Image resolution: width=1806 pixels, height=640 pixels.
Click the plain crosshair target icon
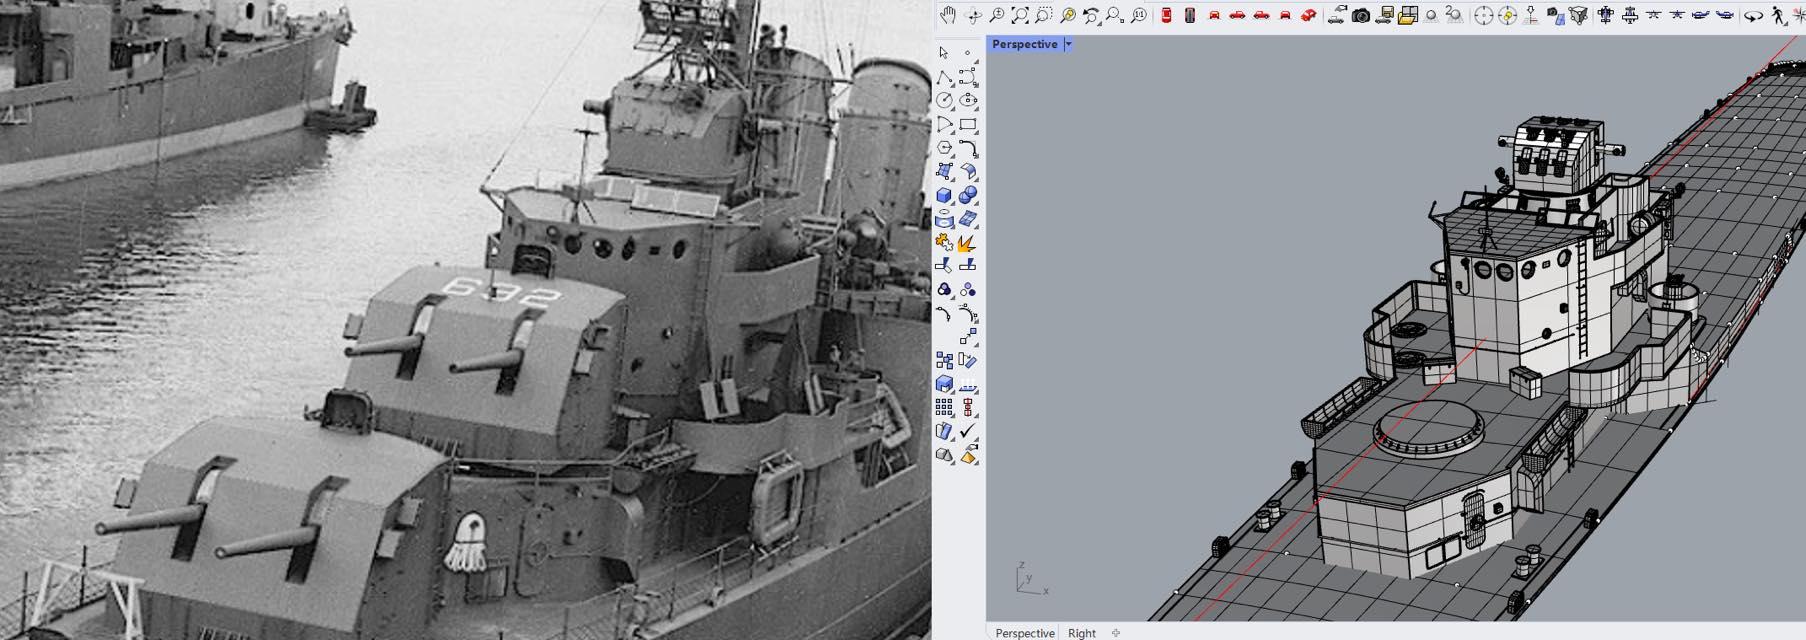click(x=1484, y=15)
